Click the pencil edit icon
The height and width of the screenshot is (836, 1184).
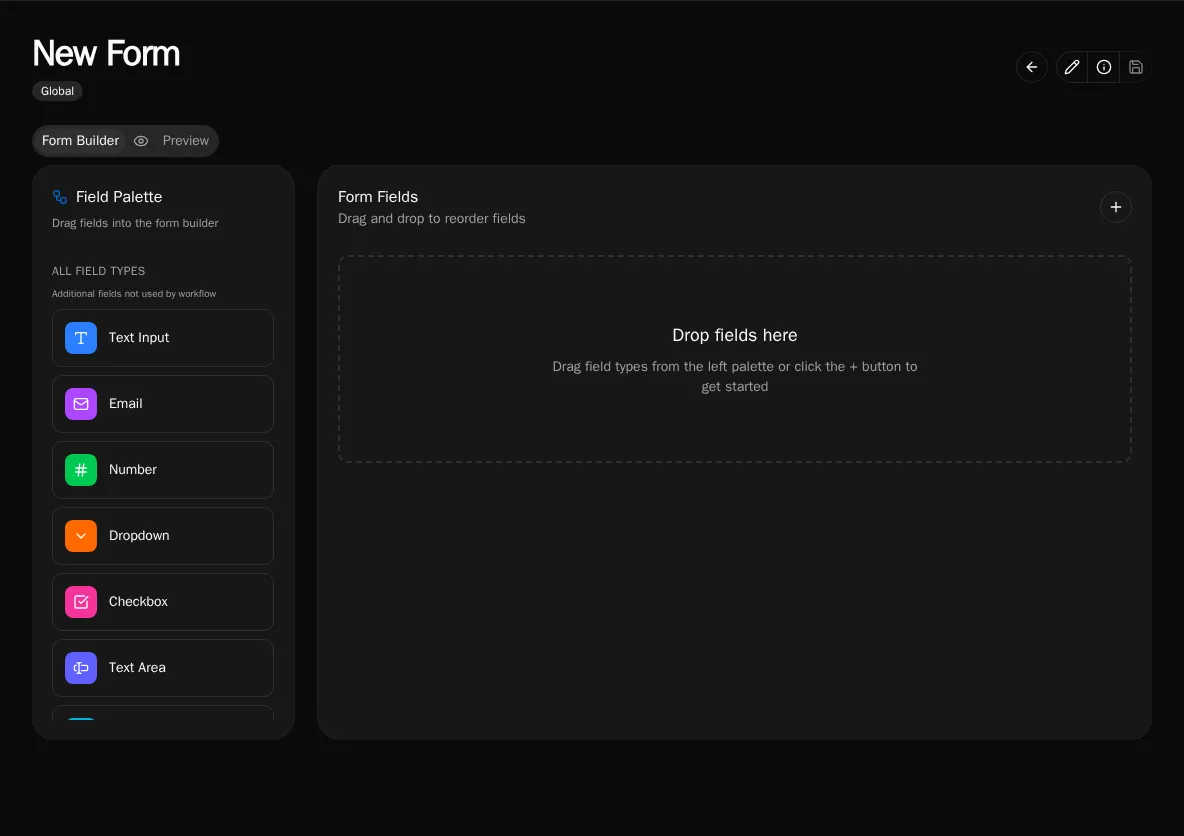[x=1071, y=67]
